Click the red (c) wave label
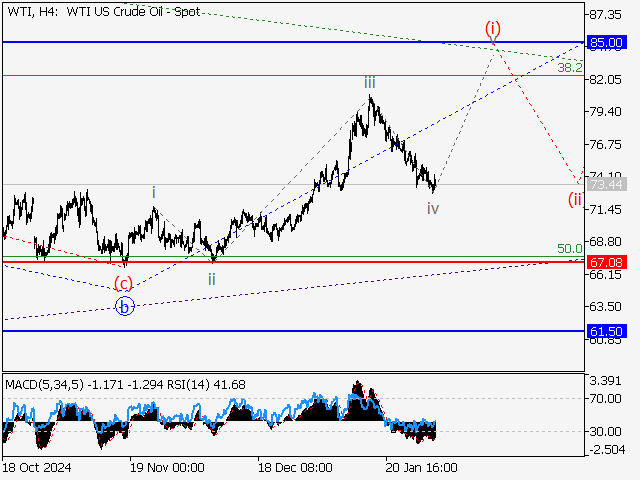Viewport: 640px width, 480px height. pos(123,282)
